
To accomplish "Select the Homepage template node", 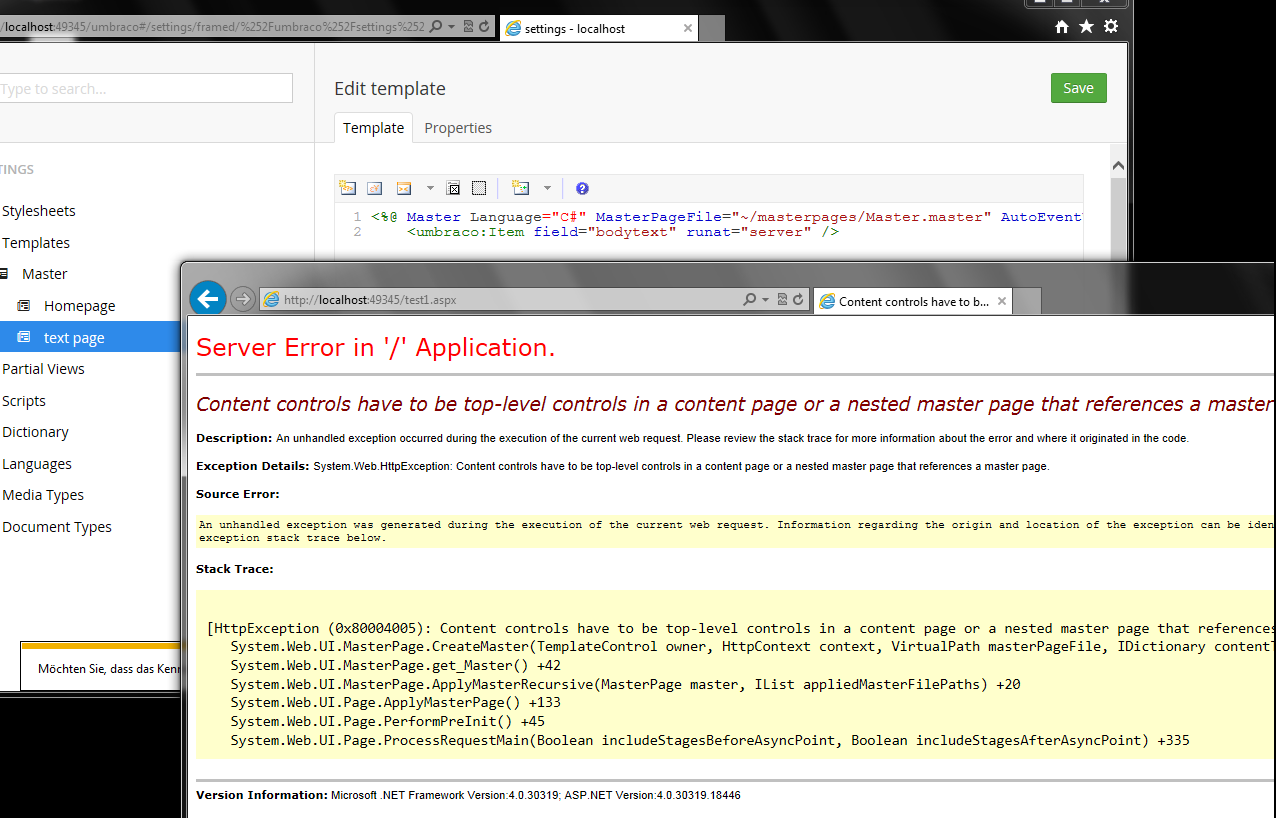I will pos(80,306).
